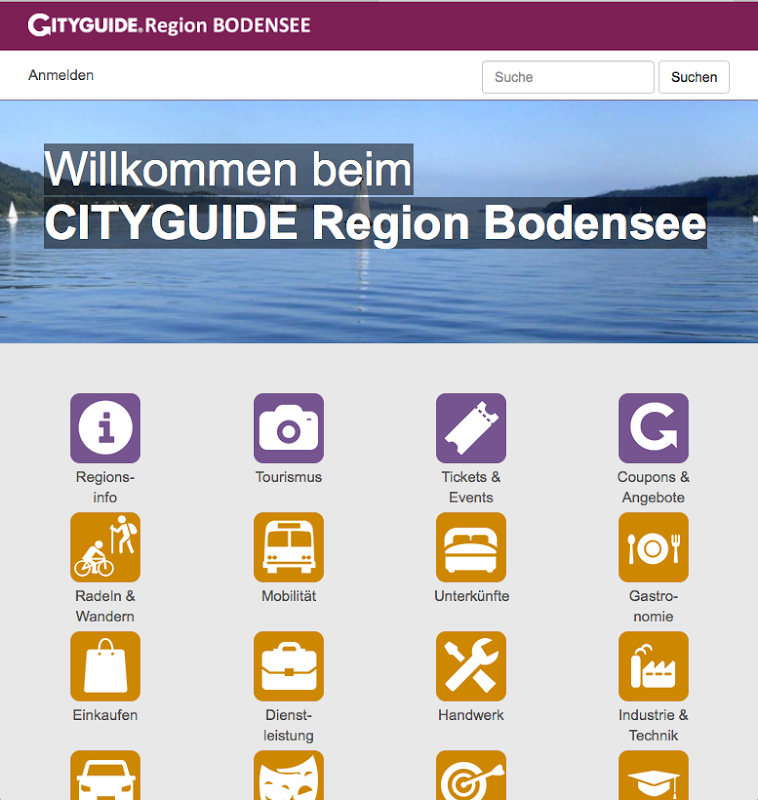Click the 'Radeln & Wandern' label text

(105, 606)
